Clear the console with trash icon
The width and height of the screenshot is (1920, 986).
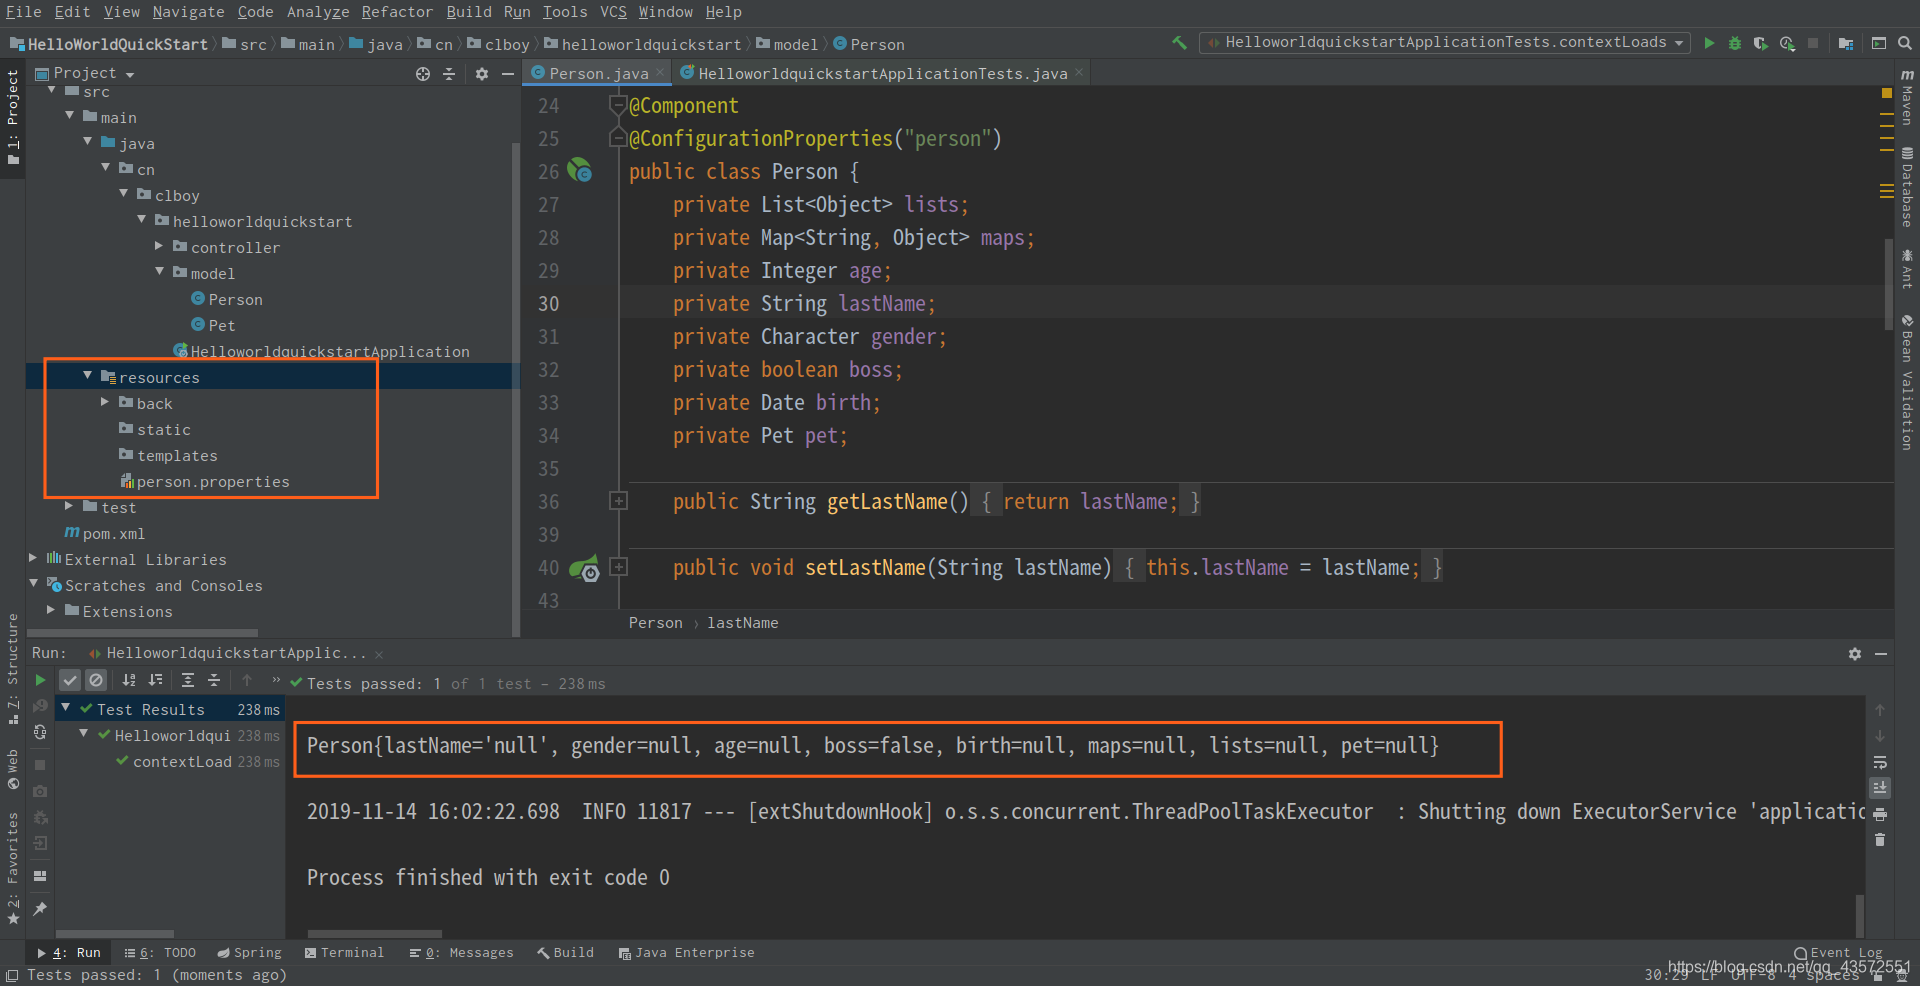tap(1880, 840)
